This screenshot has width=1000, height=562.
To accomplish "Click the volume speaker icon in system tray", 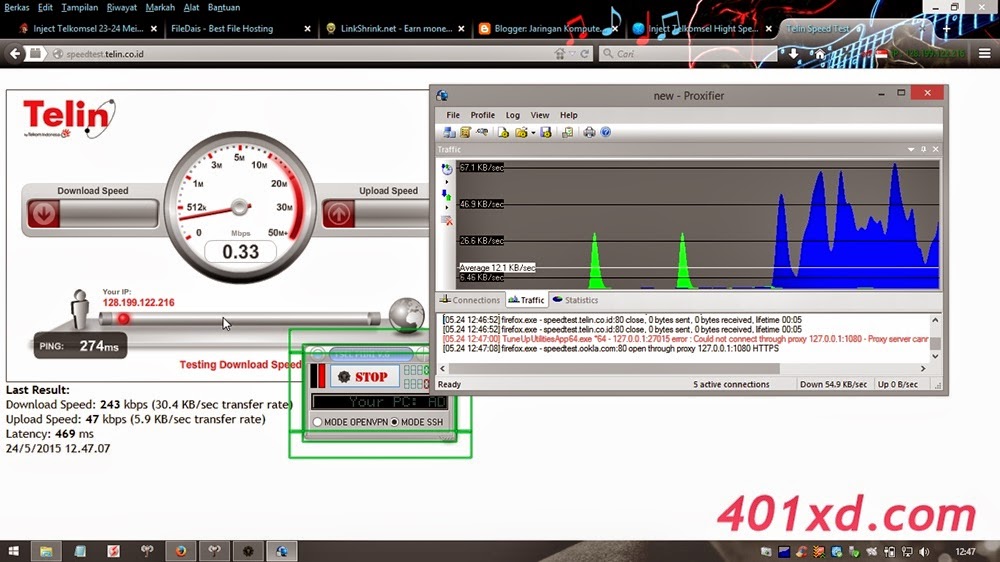I will click(x=924, y=552).
